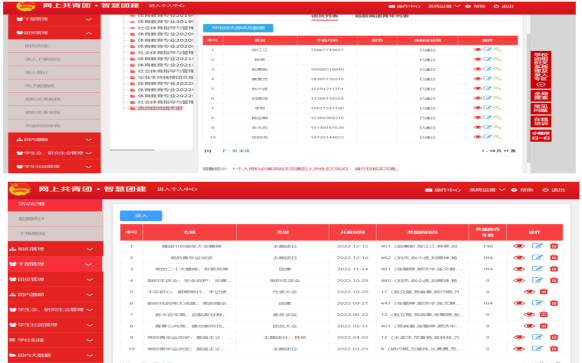Switch to the 团员列表 tab
Image resolution: width=582 pixels, height=363 pixels.
pyautogui.click(x=324, y=16)
